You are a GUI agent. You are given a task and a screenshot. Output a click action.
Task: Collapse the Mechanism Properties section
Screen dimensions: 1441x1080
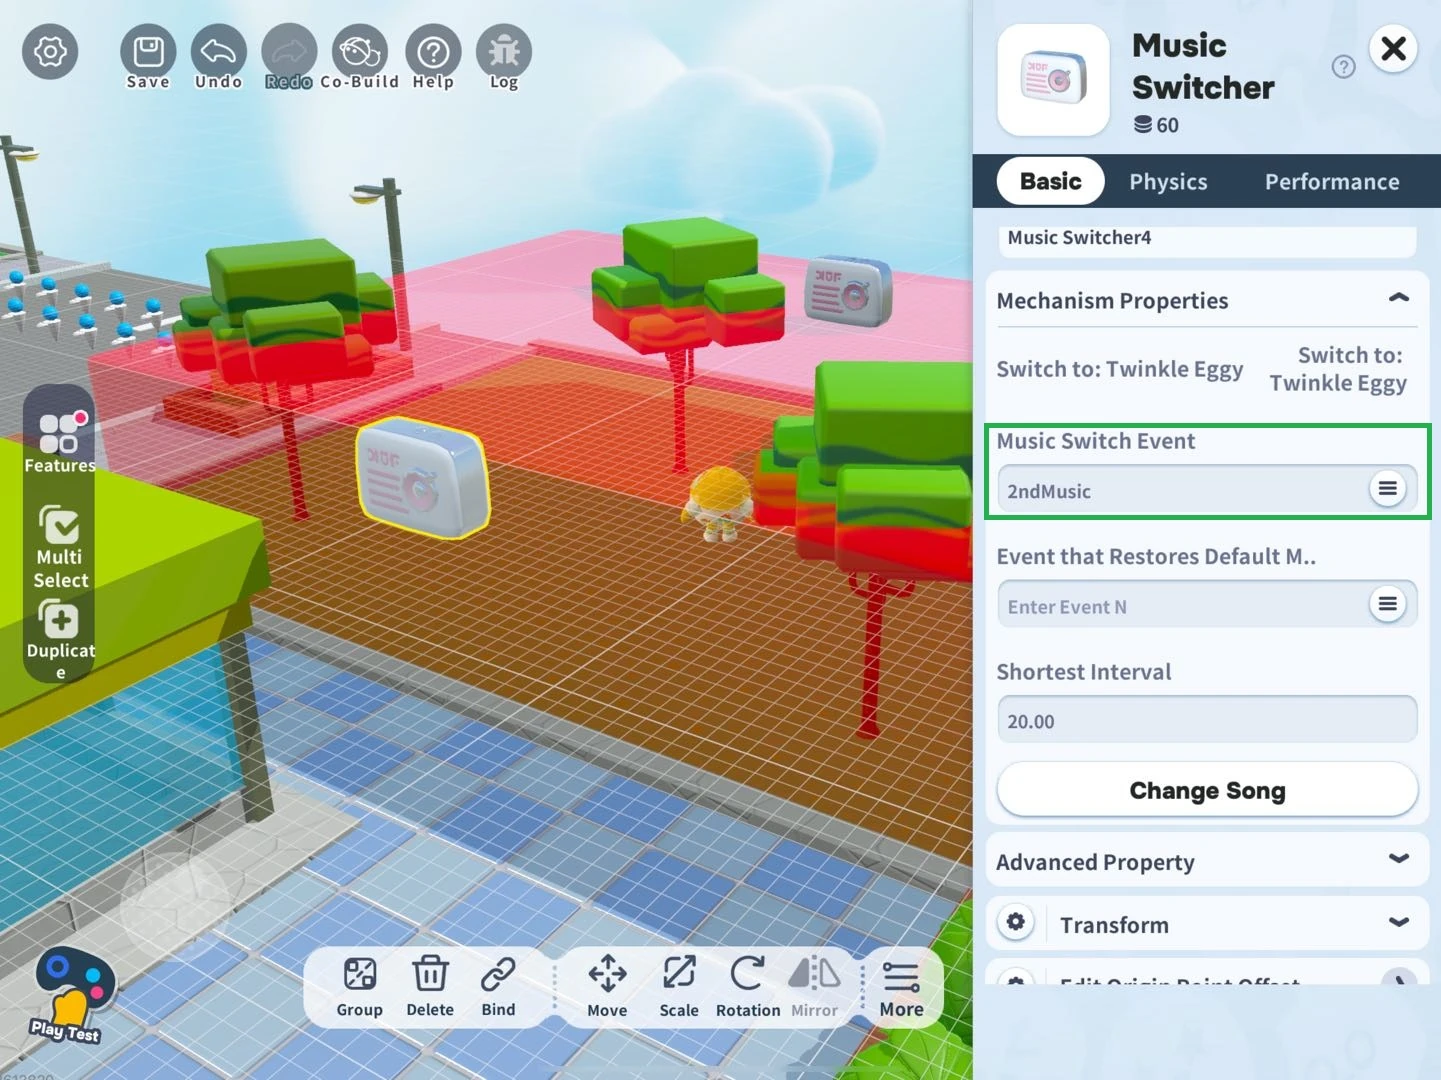(1399, 299)
